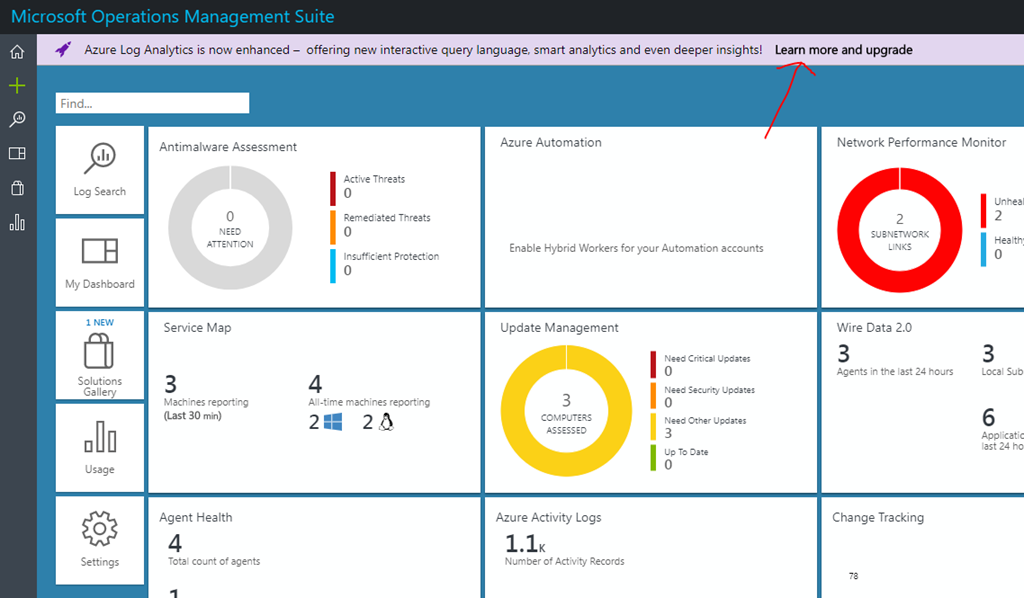Open the Log Search tile
Image resolution: width=1024 pixels, height=598 pixels.
tap(100, 169)
